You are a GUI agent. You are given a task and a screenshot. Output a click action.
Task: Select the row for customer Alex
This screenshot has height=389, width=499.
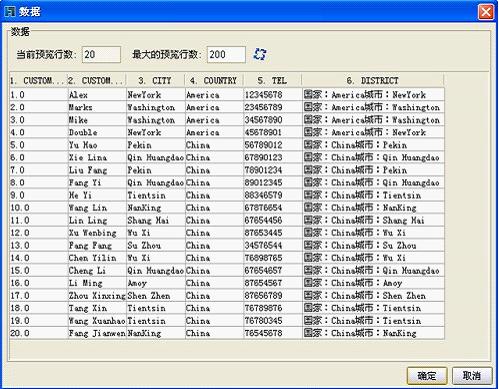227,95
